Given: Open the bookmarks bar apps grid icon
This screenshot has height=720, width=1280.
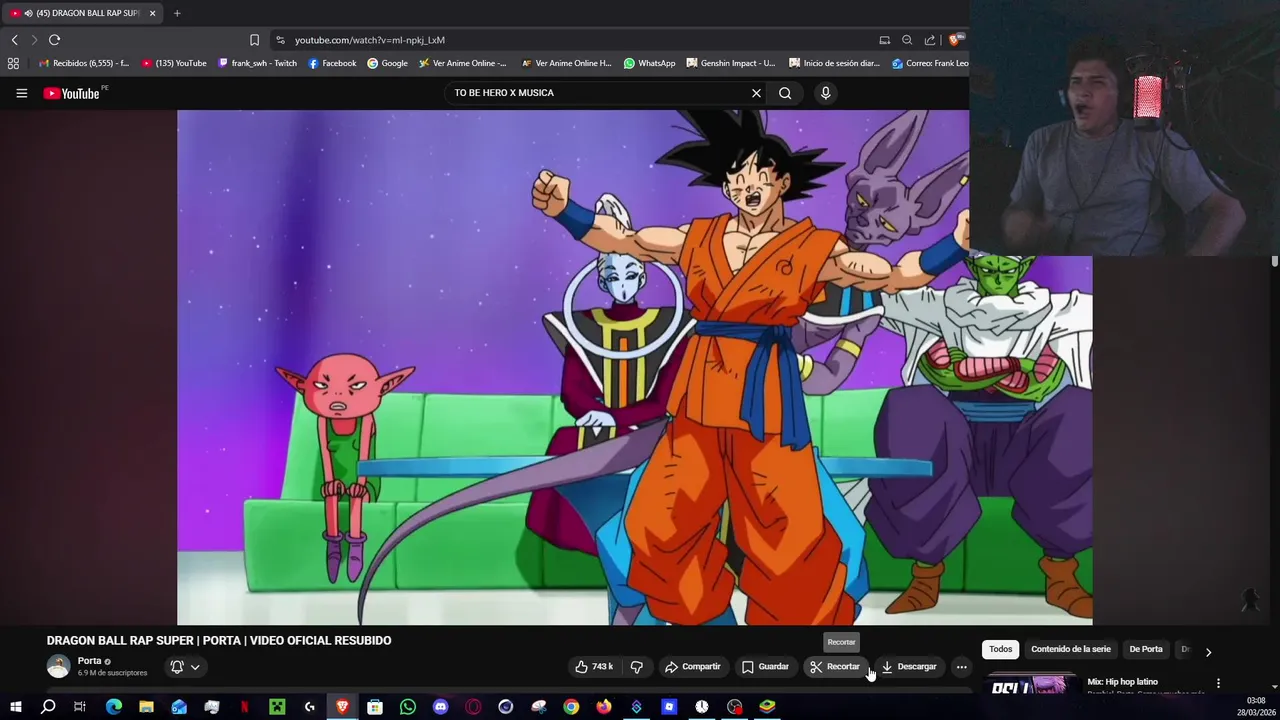Looking at the screenshot, I should pos(13,63).
